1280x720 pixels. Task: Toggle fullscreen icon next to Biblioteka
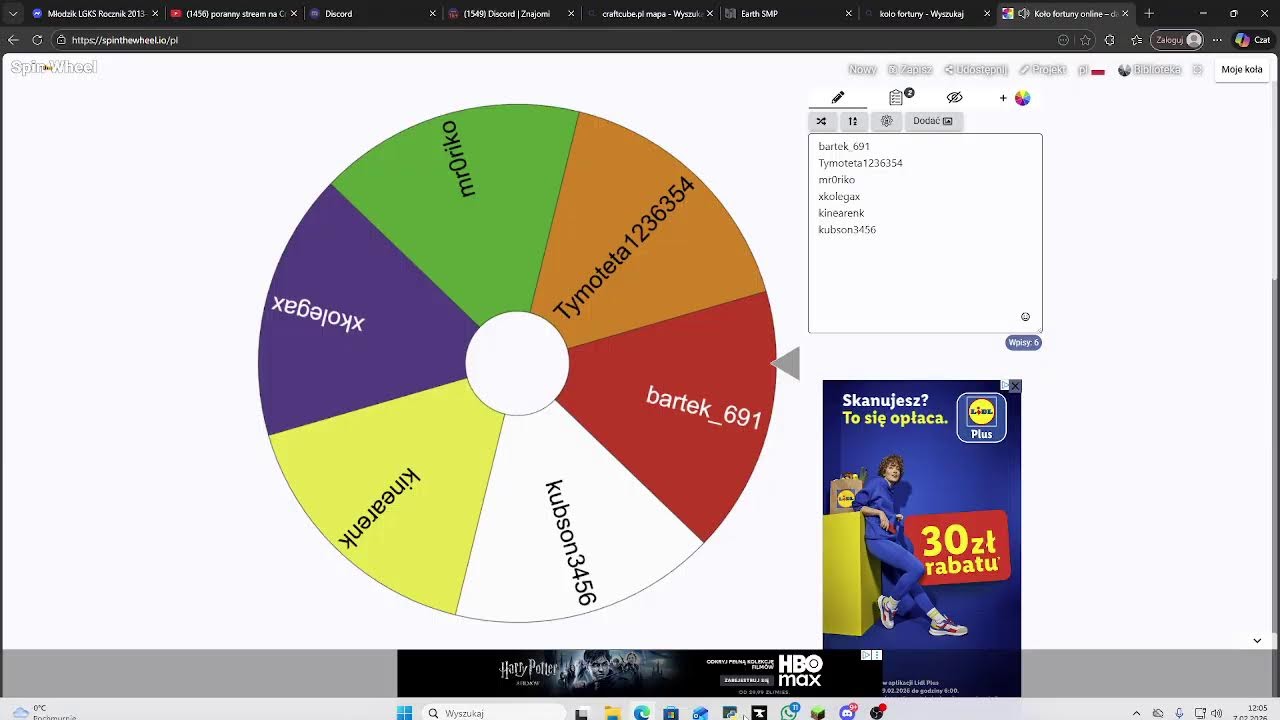click(x=1197, y=70)
